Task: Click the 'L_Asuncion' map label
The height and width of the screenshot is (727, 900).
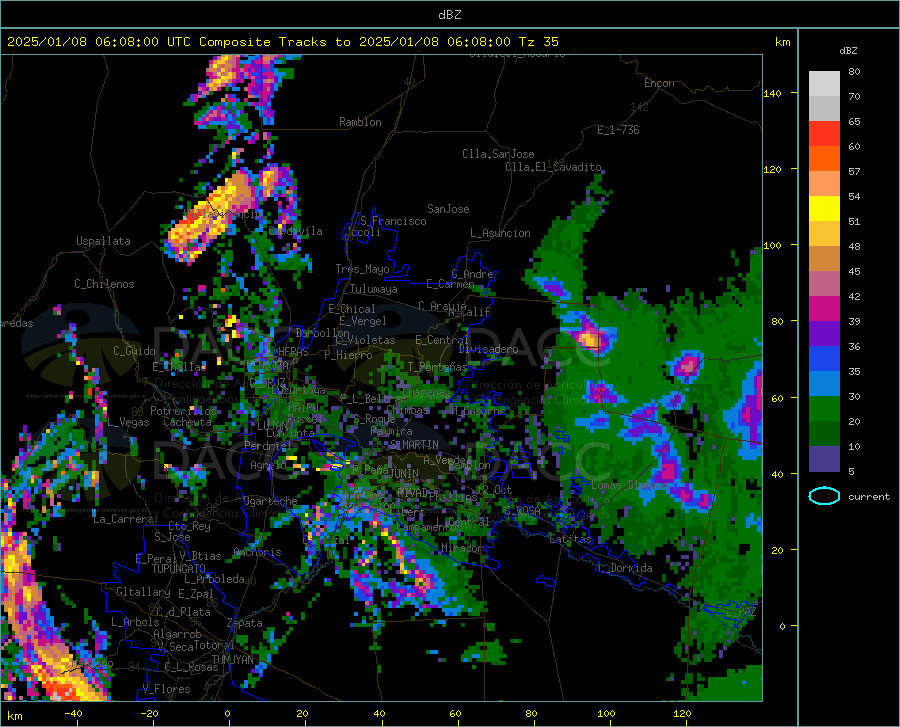Action: [x=500, y=233]
